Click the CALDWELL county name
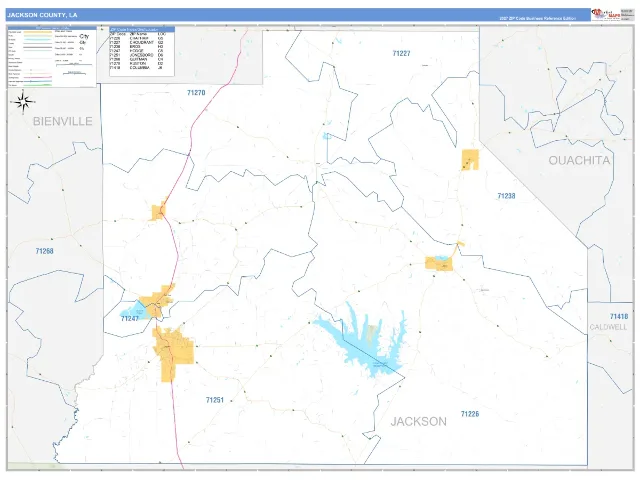The image size is (640, 480). click(x=608, y=327)
